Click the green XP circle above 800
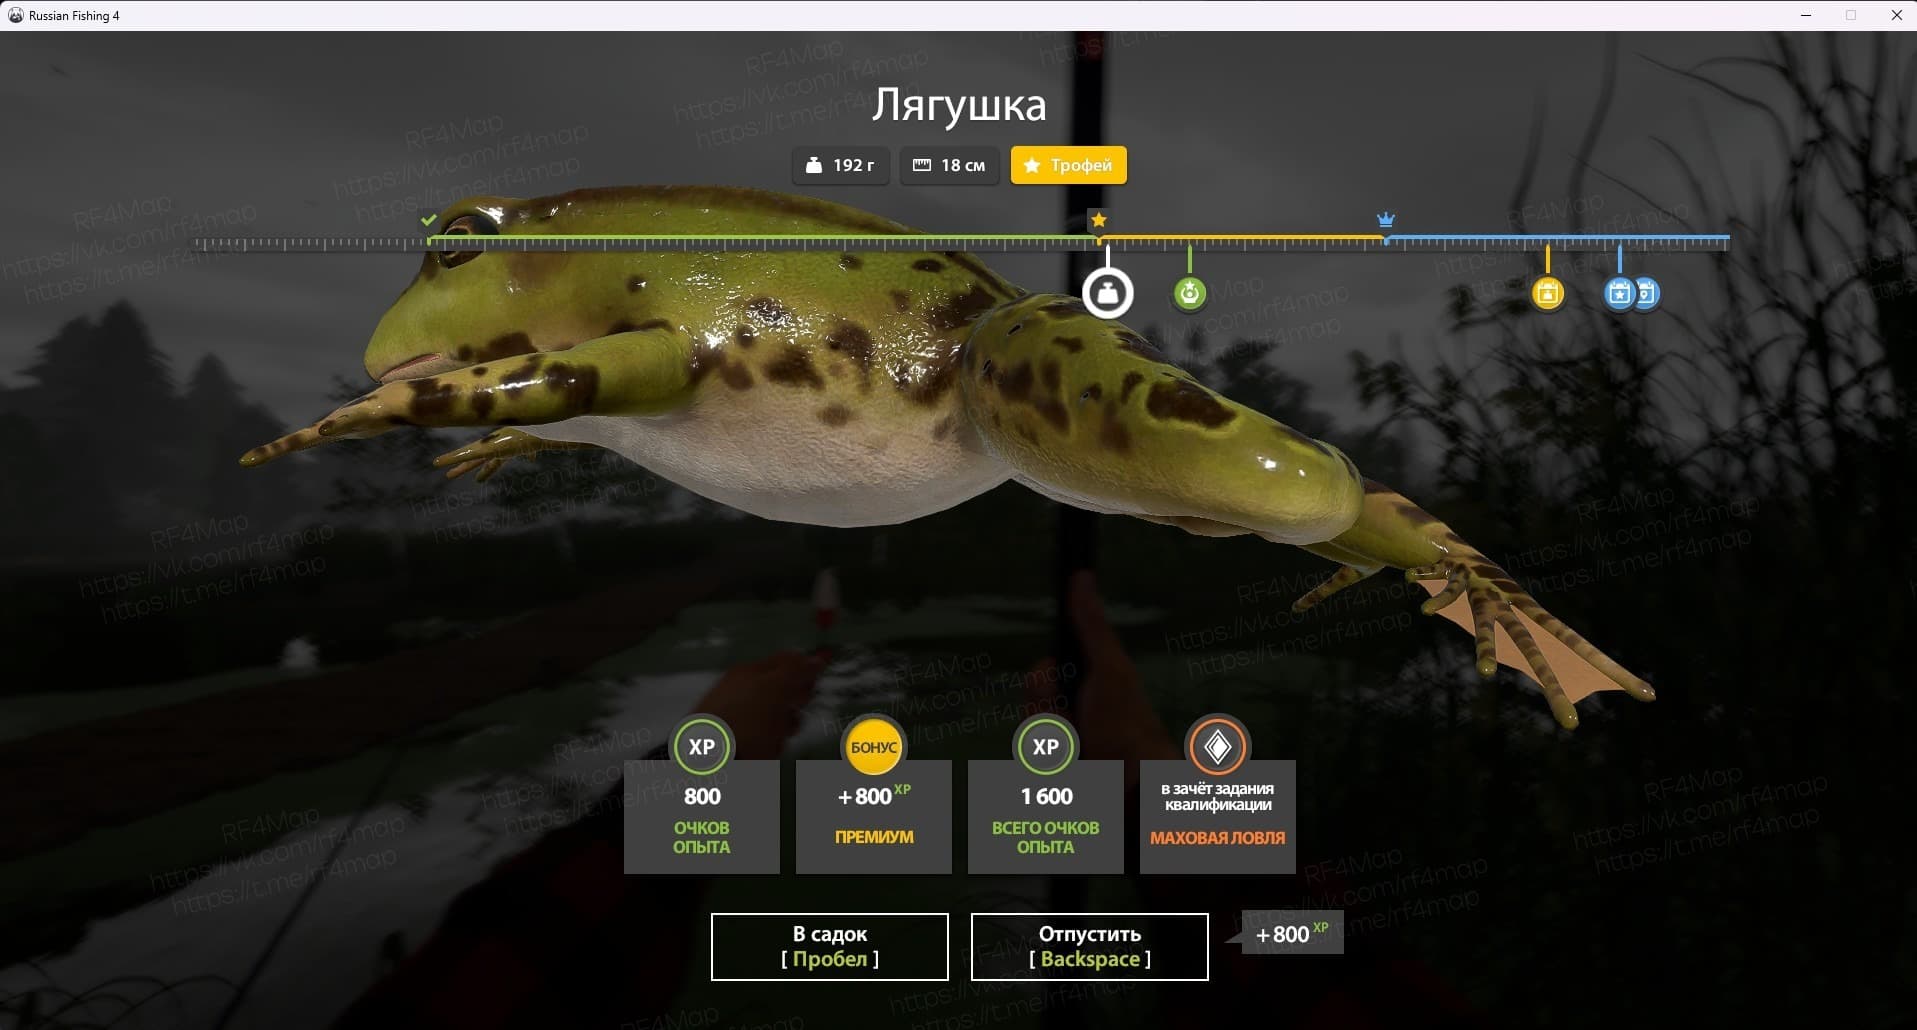The width and height of the screenshot is (1917, 1030). point(701,747)
